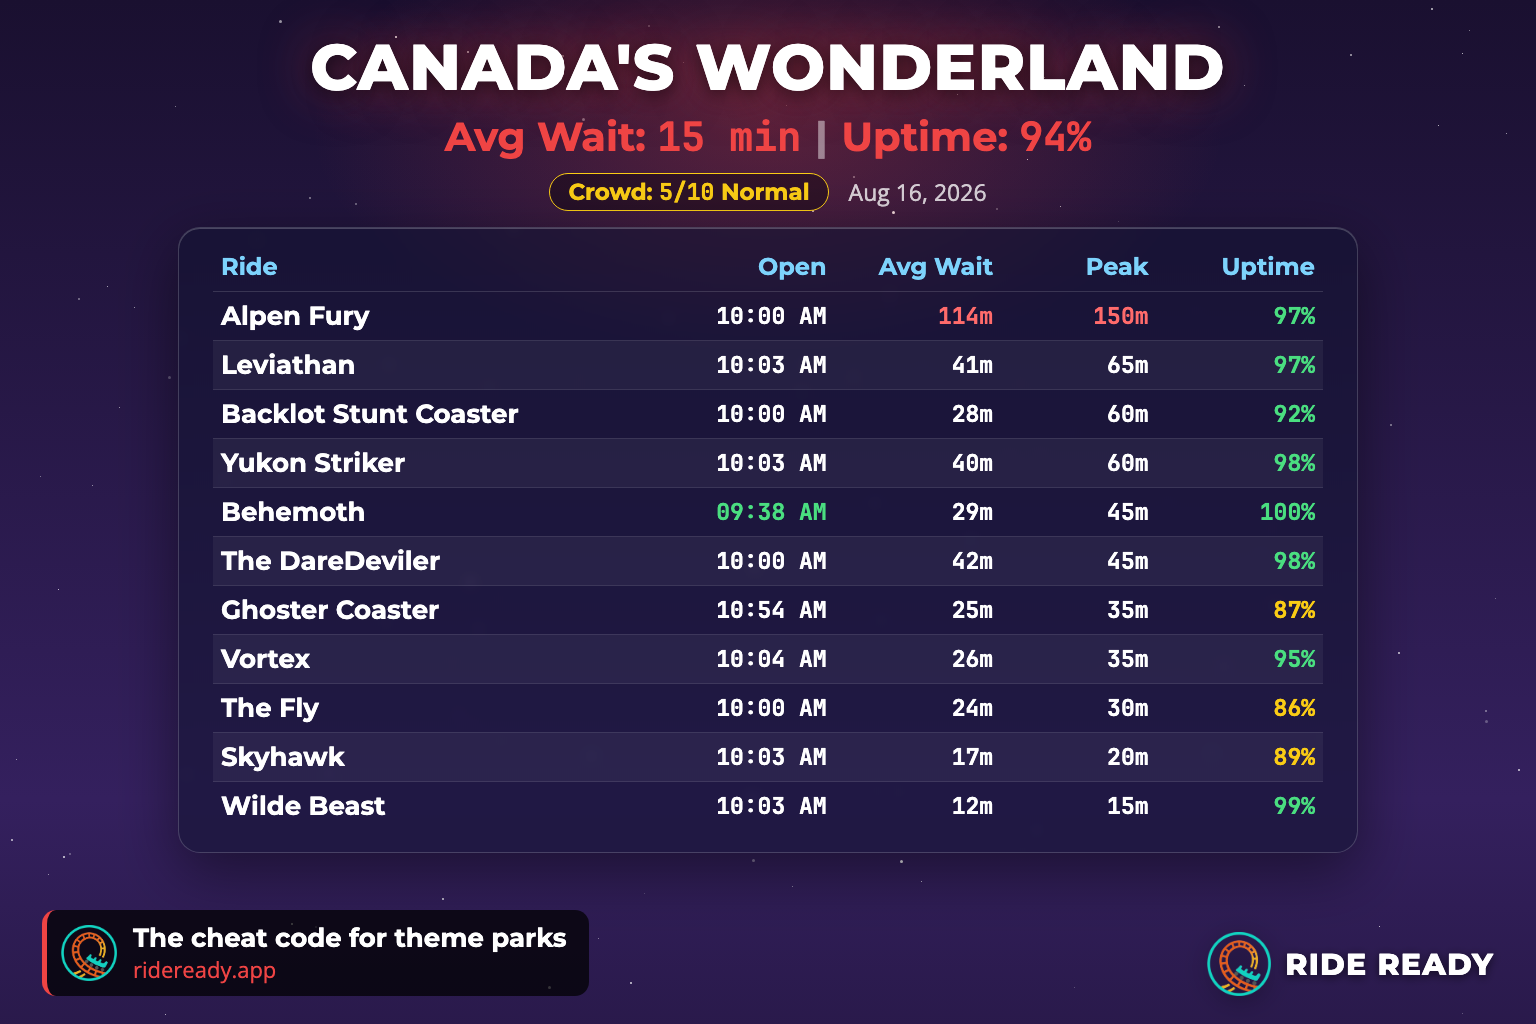
Task: Select the Ride column header
Action: 249,267
